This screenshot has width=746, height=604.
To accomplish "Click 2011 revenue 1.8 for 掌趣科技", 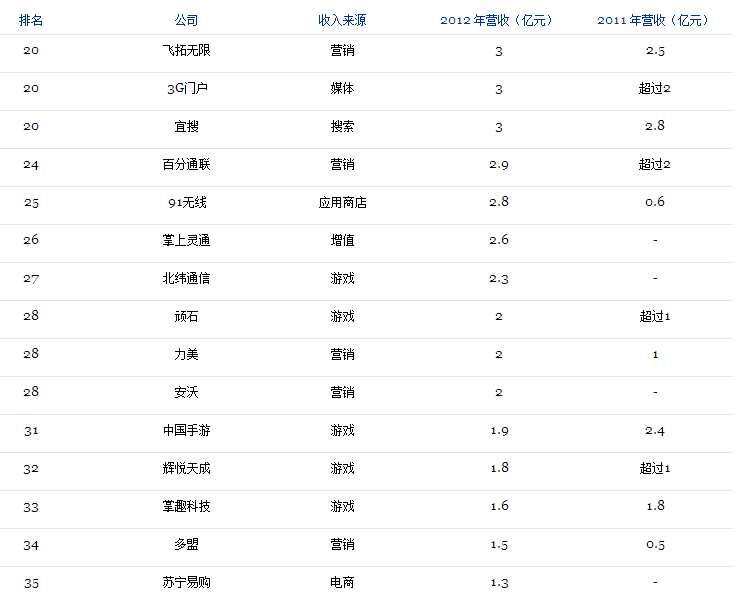I will [x=655, y=506].
